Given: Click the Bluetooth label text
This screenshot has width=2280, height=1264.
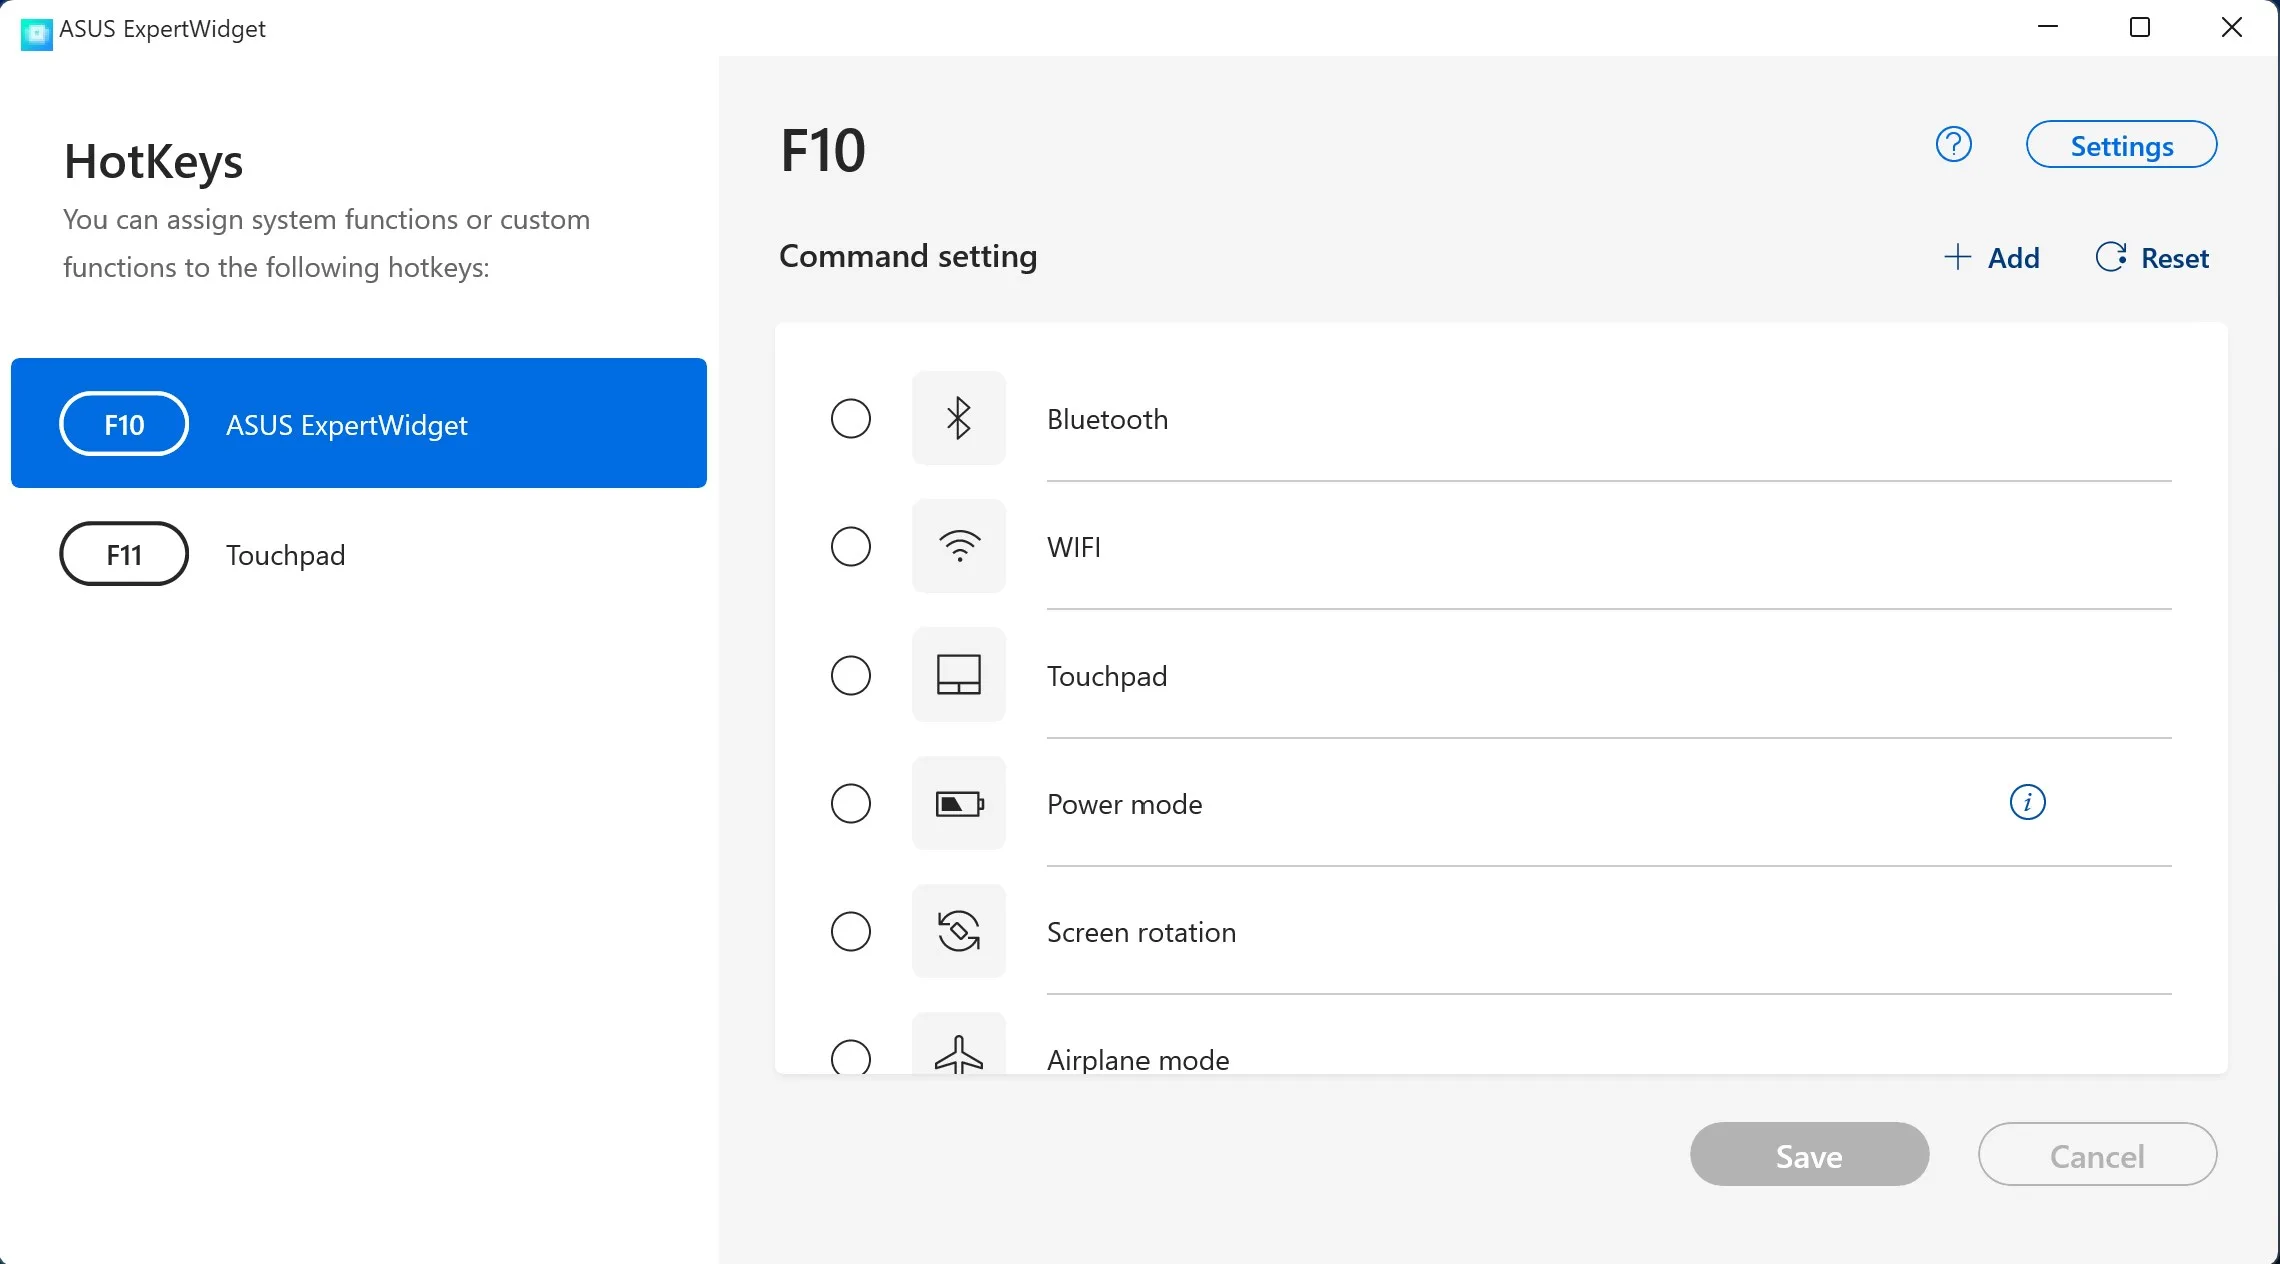Looking at the screenshot, I should [x=1107, y=419].
